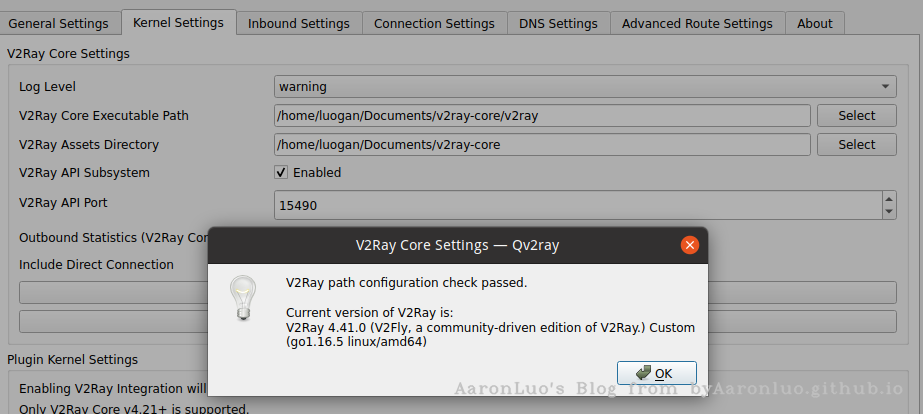Screen dimensions: 923x414
Task: Open the DNS Settings tab
Action: pyautogui.click(x=558, y=23)
